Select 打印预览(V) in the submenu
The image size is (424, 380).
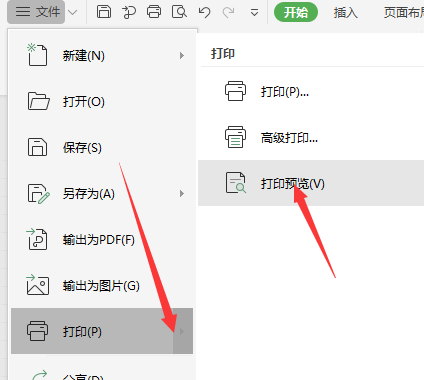[x=311, y=183]
